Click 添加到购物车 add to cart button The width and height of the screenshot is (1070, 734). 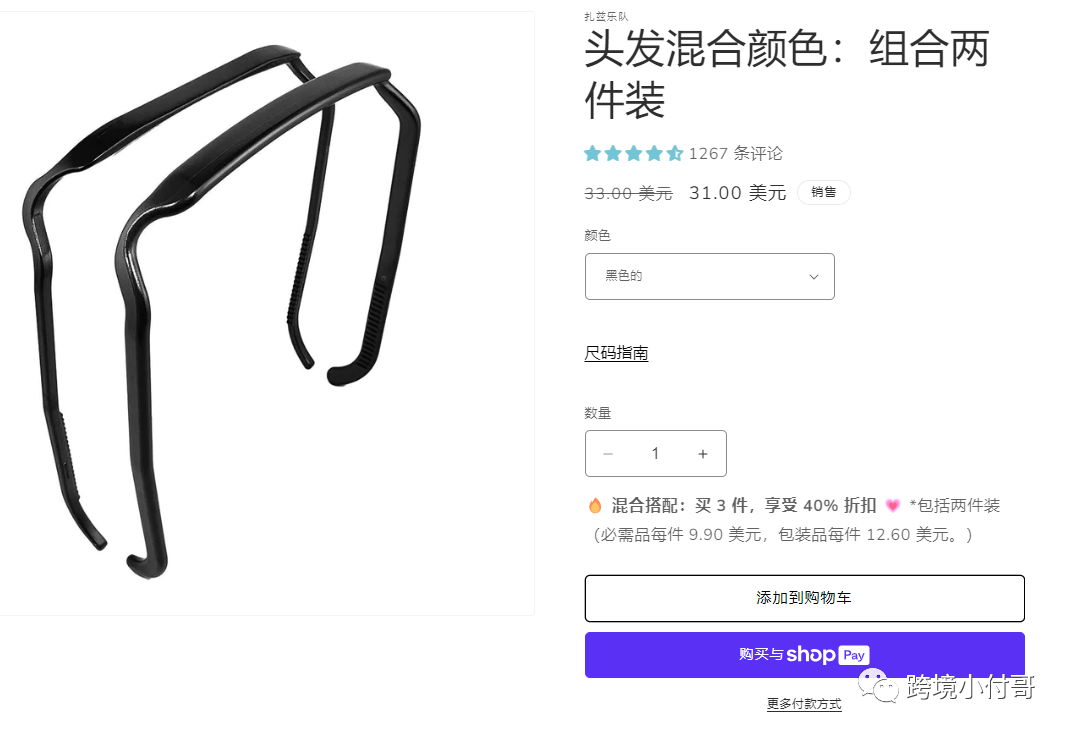(x=805, y=598)
